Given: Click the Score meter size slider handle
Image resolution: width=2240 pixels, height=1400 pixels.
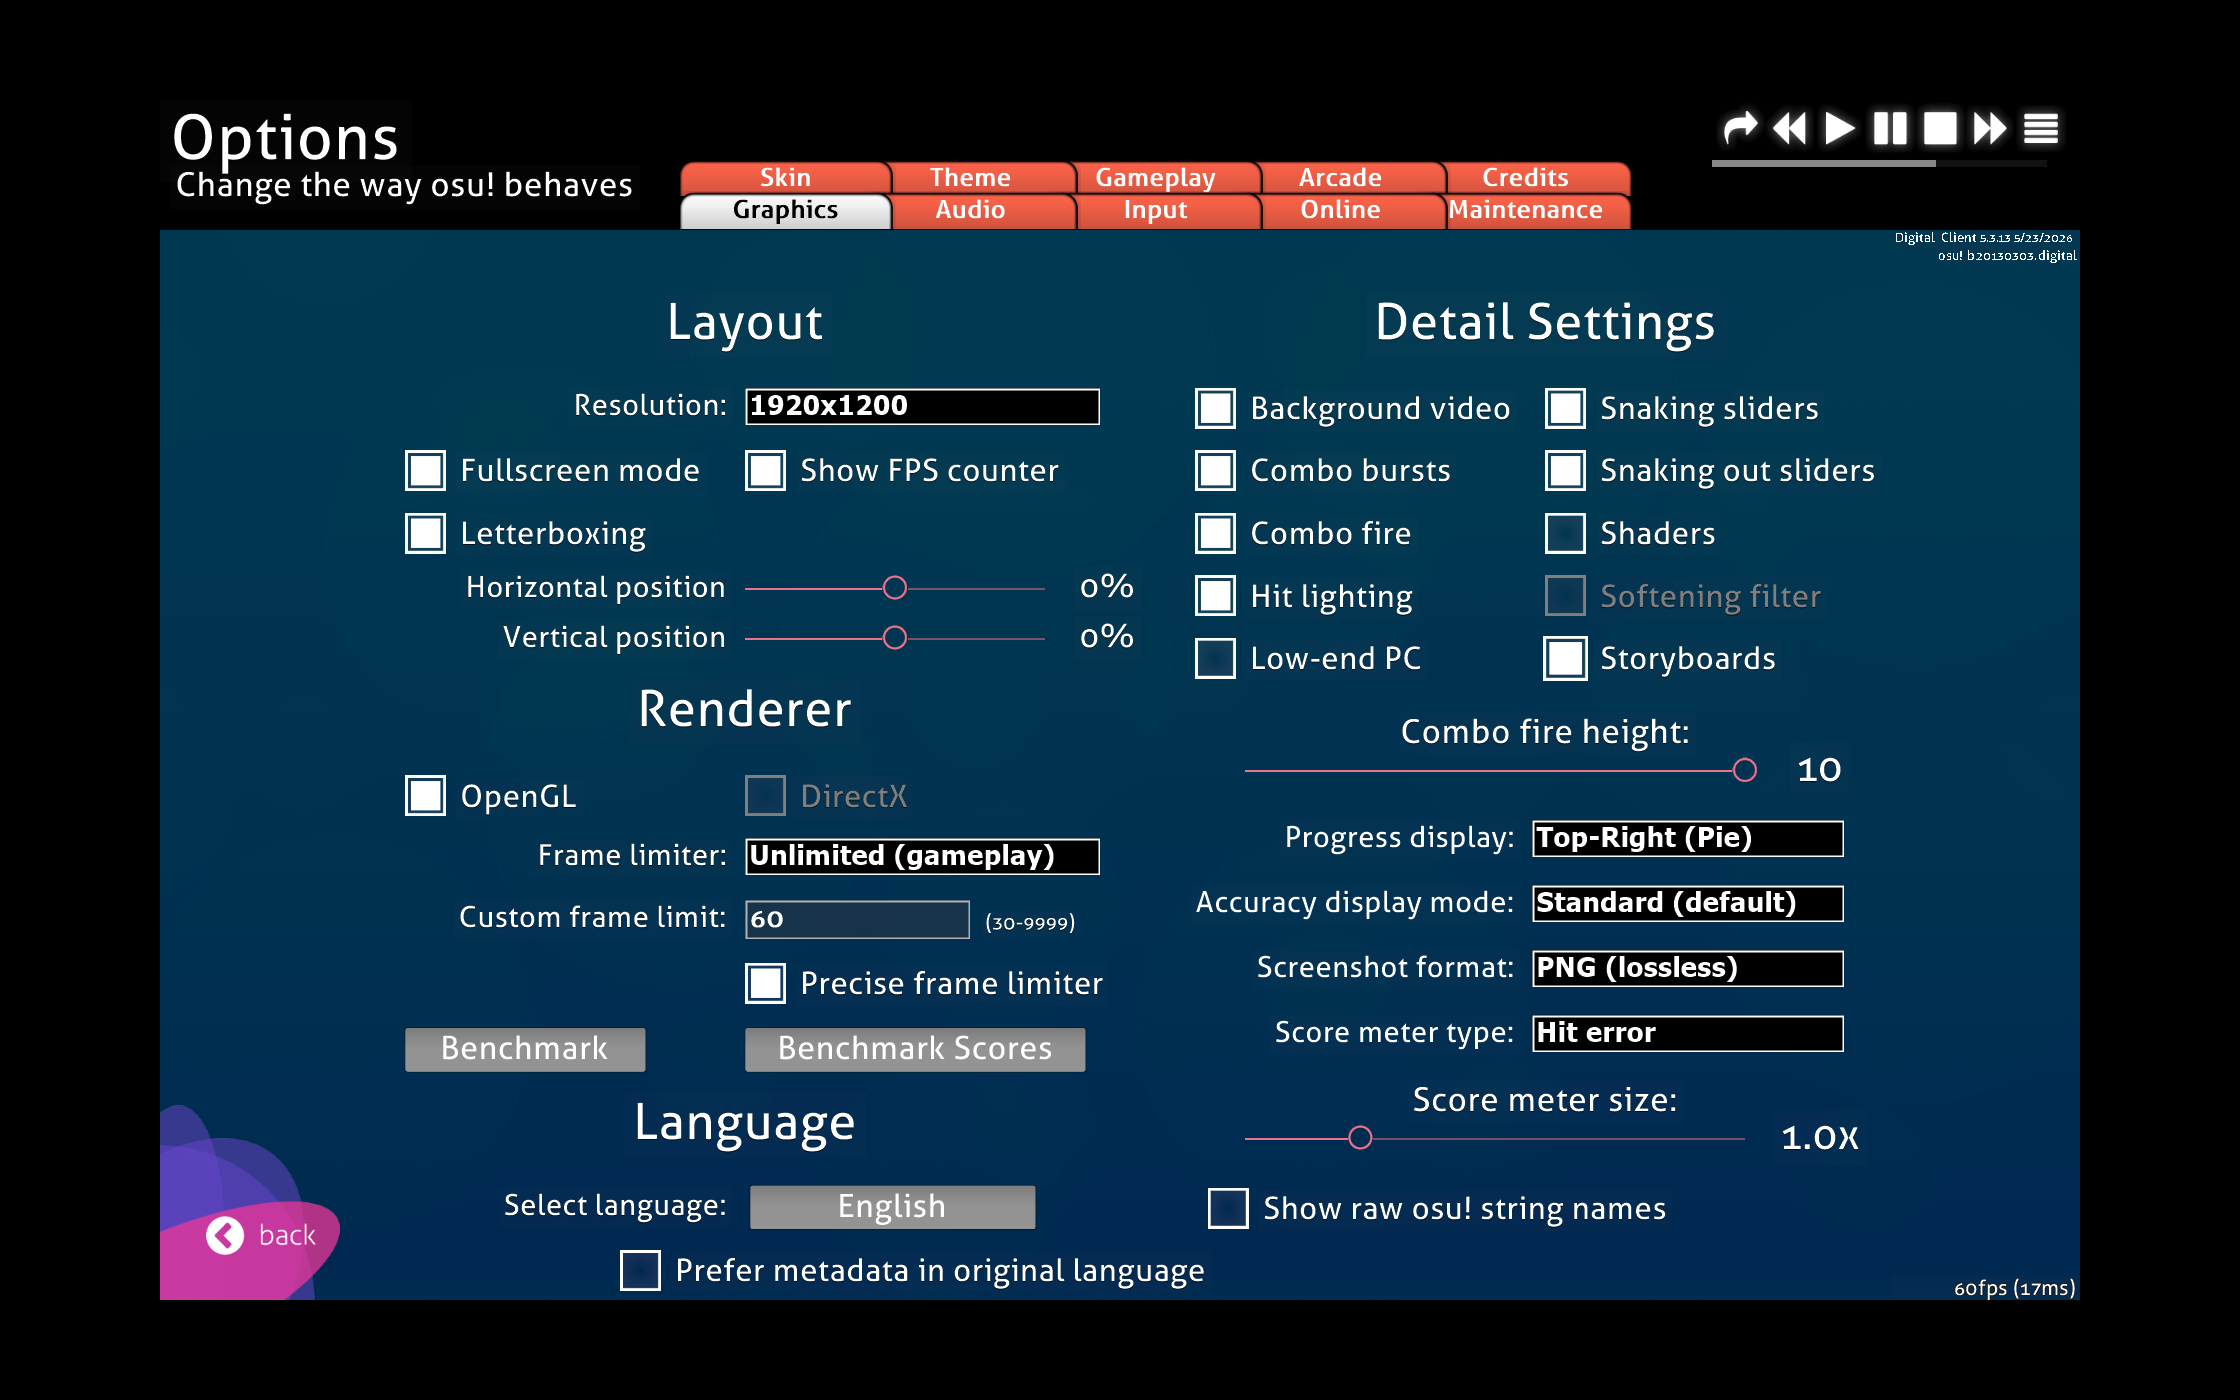Looking at the screenshot, I should [1360, 1137].
